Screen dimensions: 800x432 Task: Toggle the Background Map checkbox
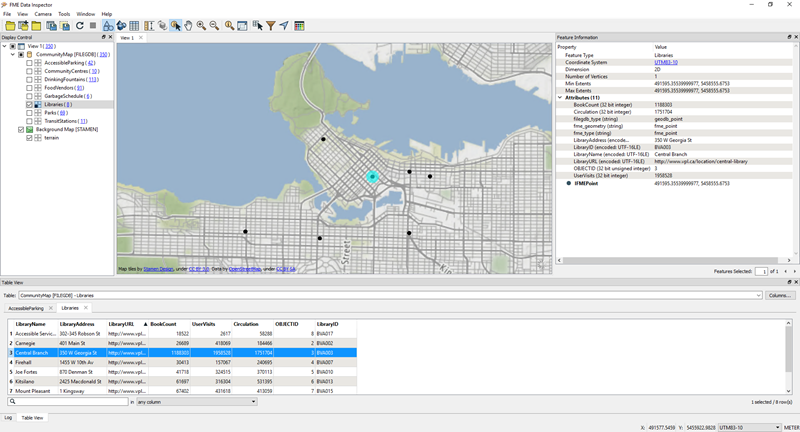pos(21,129)
